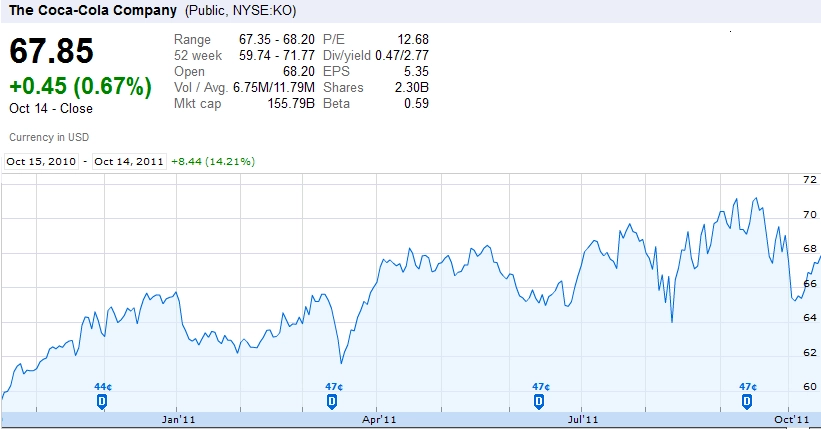Click the Div/yield value 0.47/2.77

(x=402, y=56)
